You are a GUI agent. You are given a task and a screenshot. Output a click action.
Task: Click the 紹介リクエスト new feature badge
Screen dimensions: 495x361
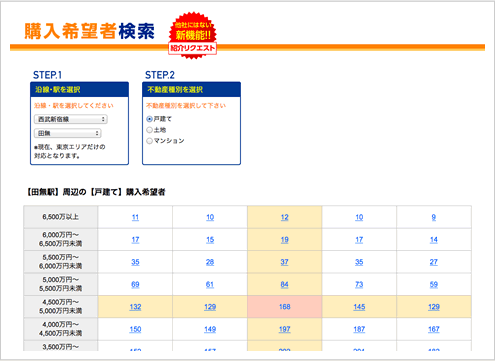click(x=193, y=35)
